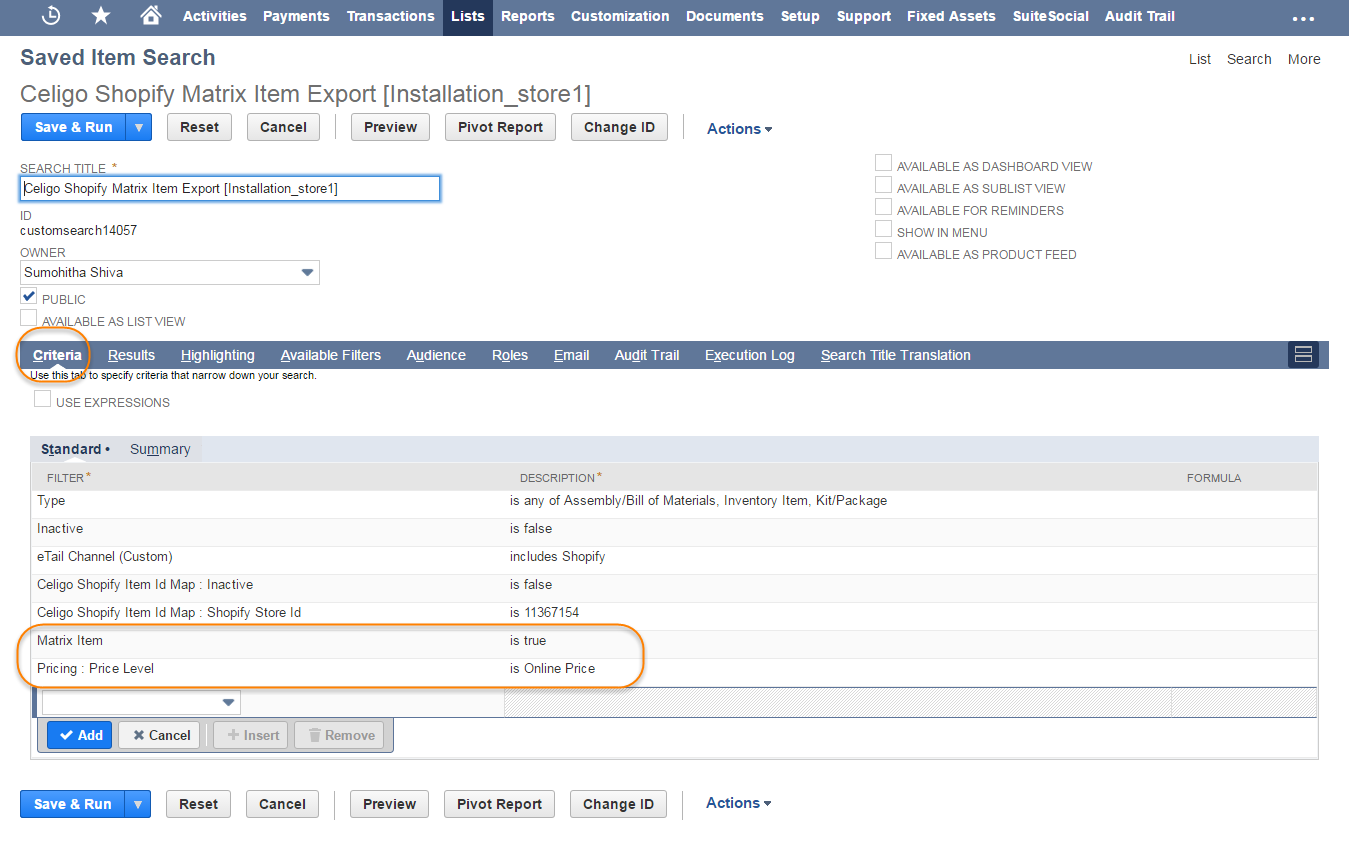
Task: Click the Shortcuts star icon
Action: coord(101,16)
